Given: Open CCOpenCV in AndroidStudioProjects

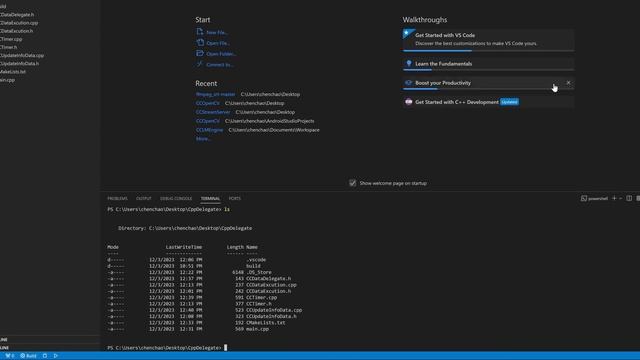Looking at the screenshot, I should (x=207, y=121).
